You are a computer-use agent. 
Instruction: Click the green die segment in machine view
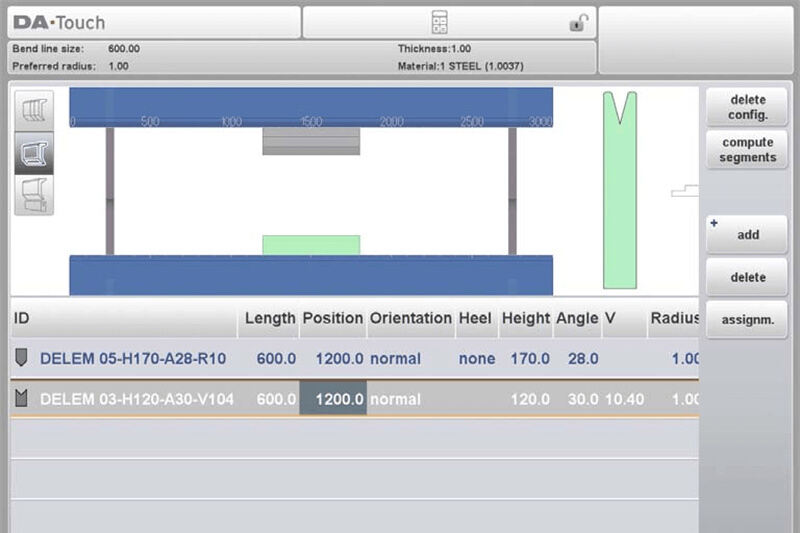[x=311, y=245]
